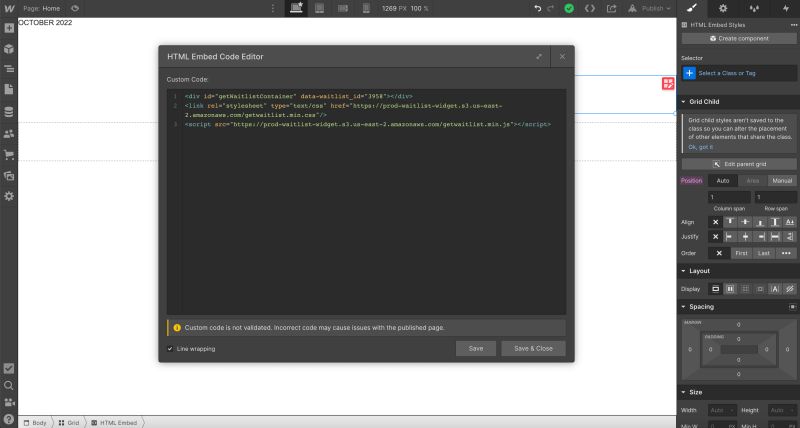800x428 pixels.
Task: Open the Ecommerce cart panel
Action: point(9,155)
